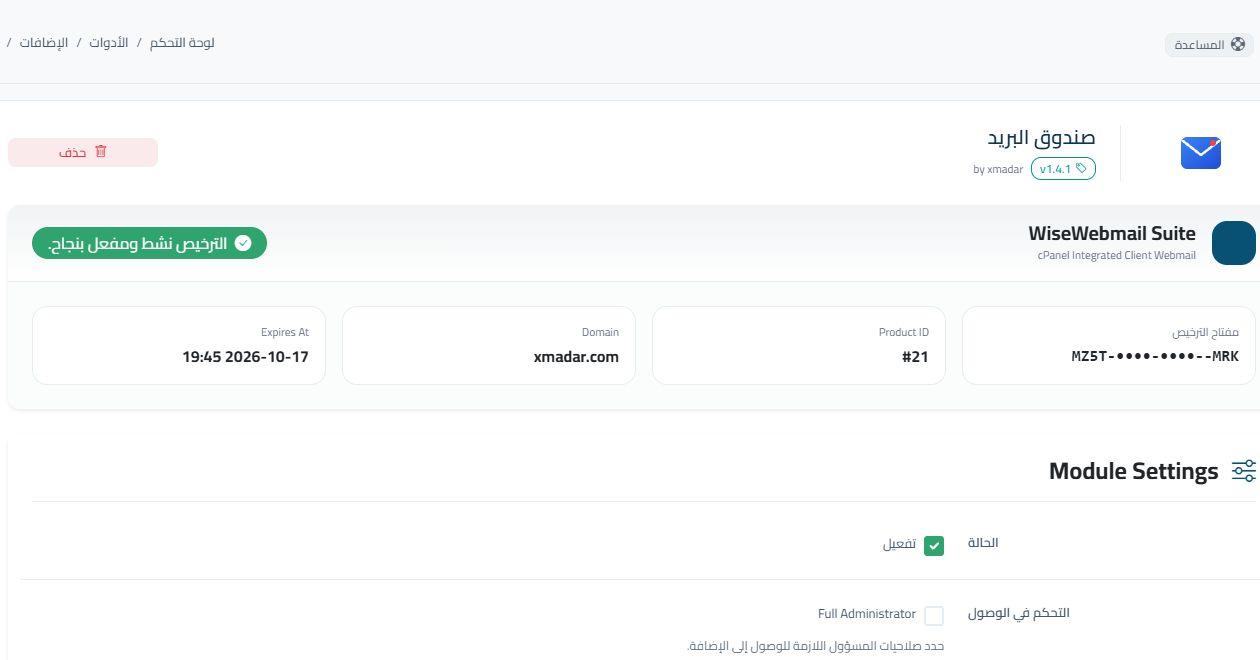The width and height of the screenshot is (1260, 660).
Task: Click the lifebuoy help icon
Action: tap(1238, 44)
